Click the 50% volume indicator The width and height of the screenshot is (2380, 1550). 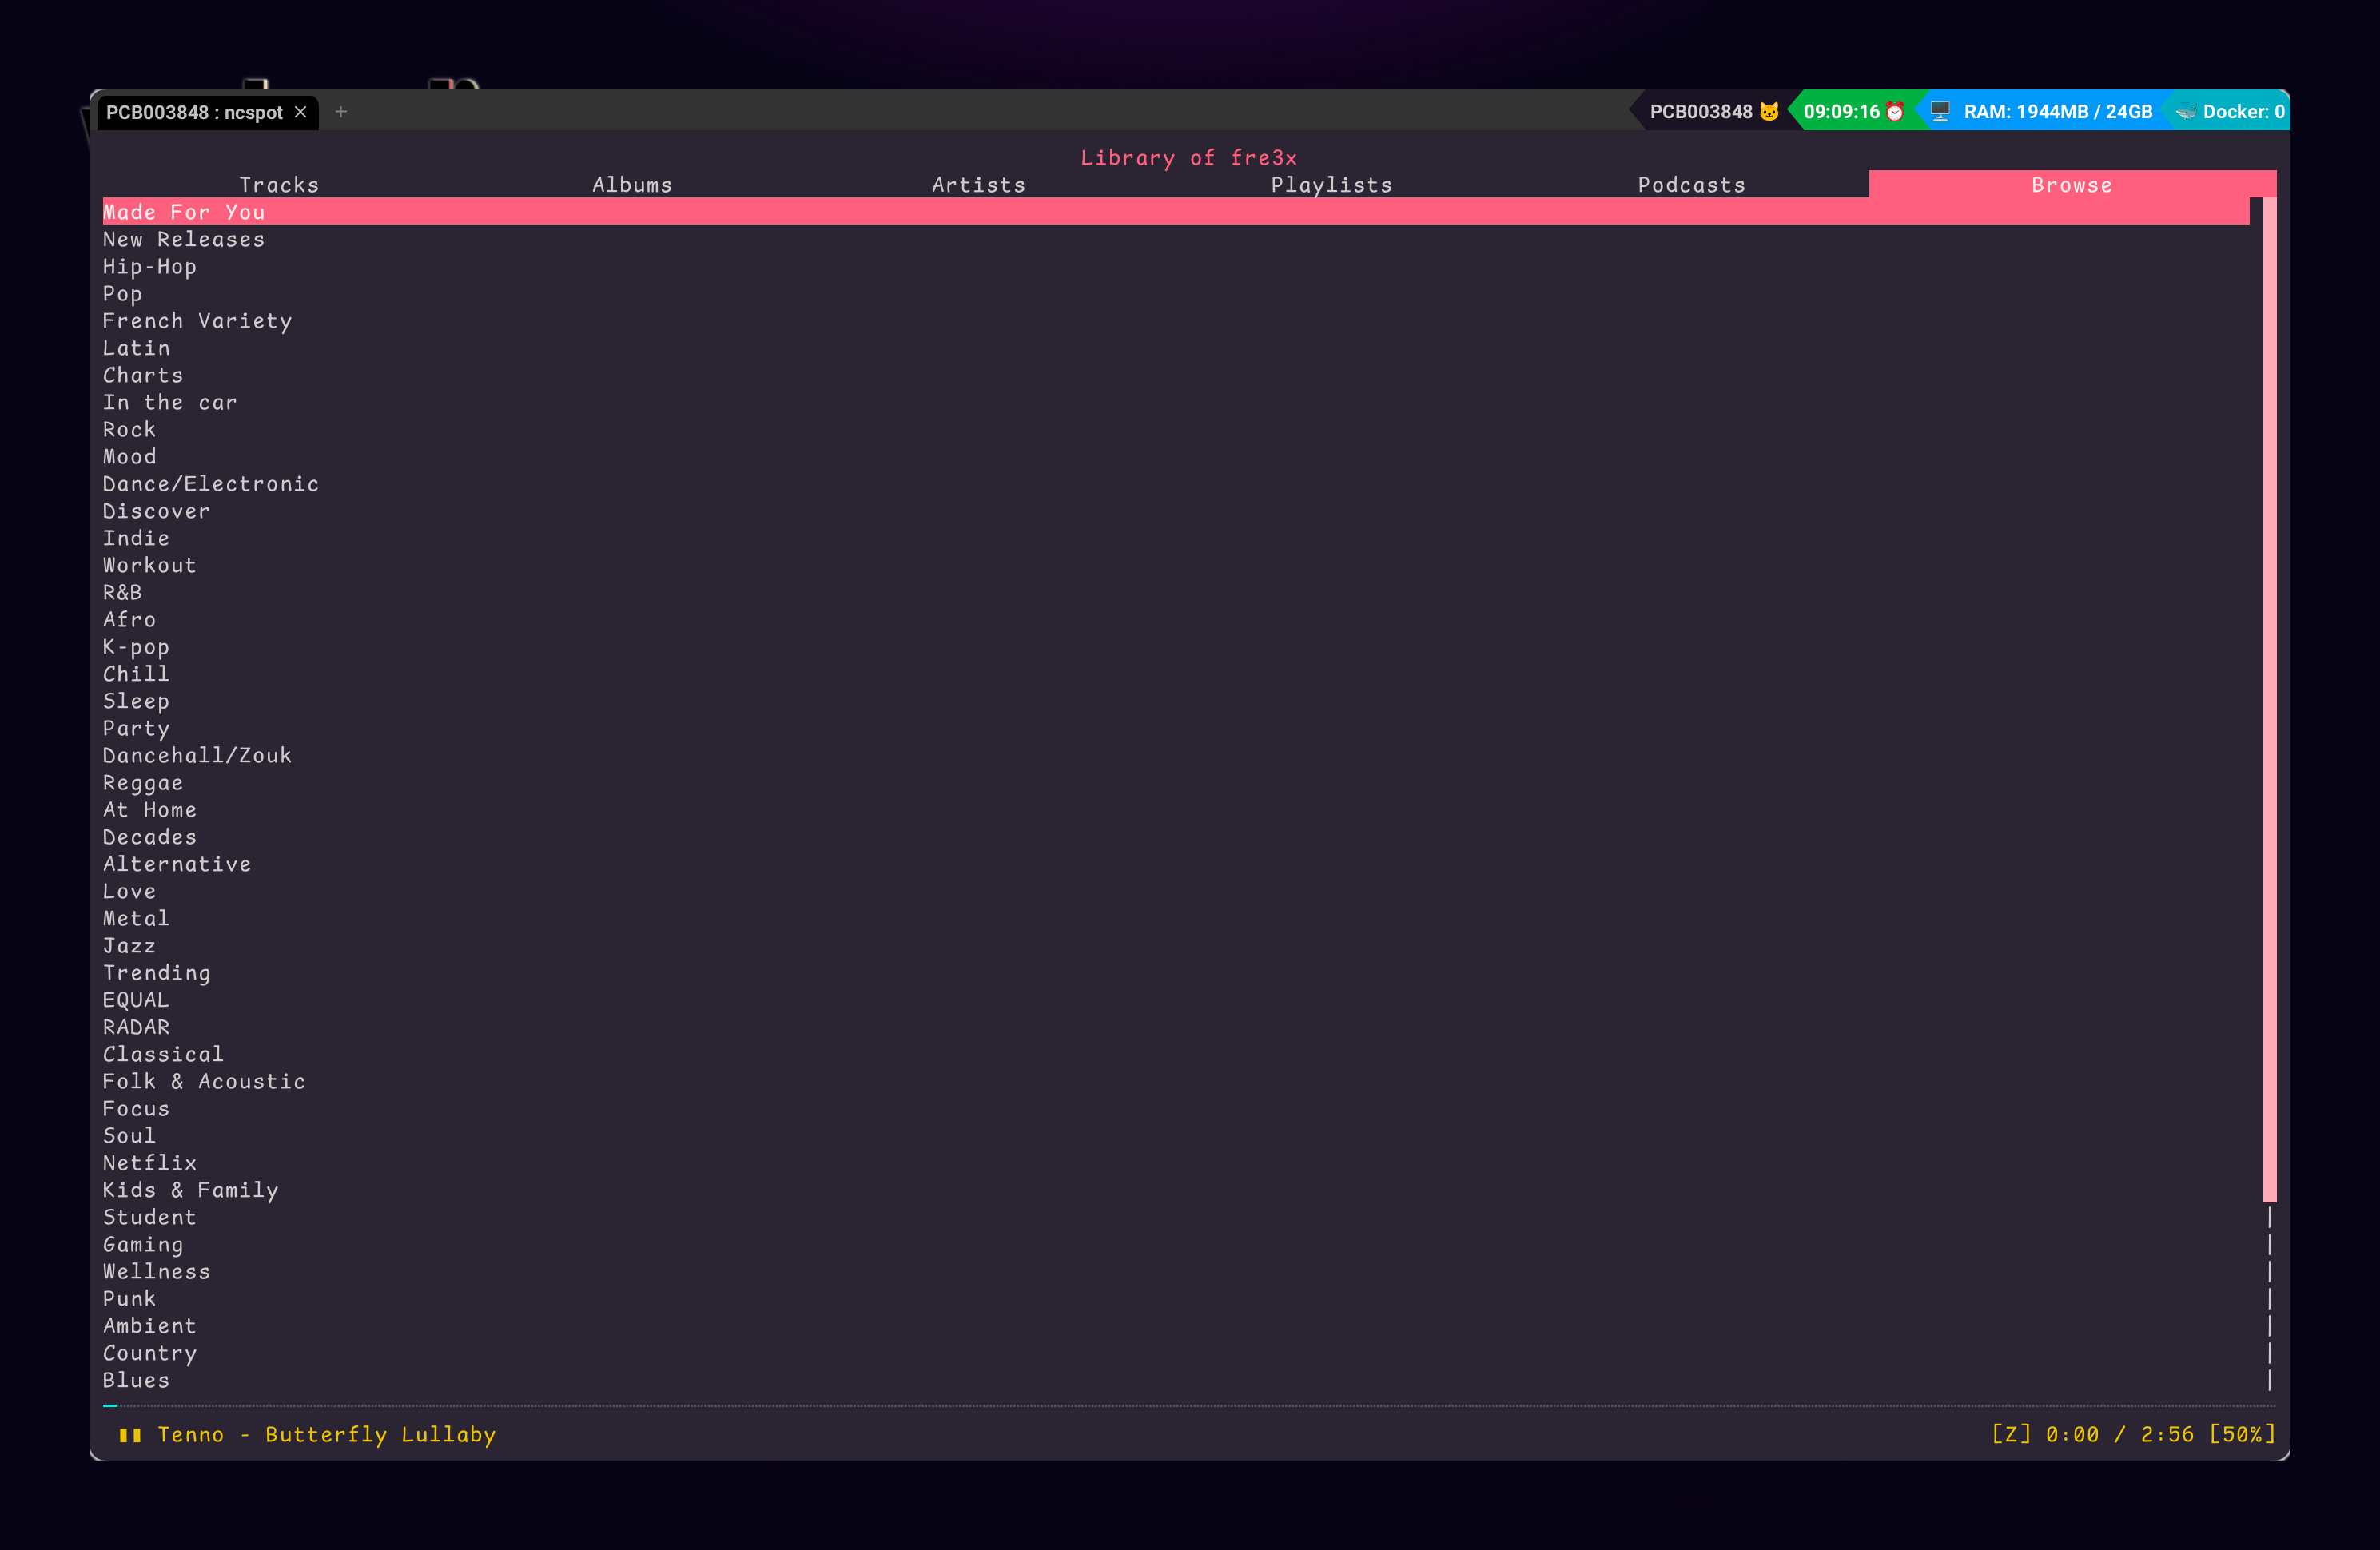(x=2242, y=1435)
